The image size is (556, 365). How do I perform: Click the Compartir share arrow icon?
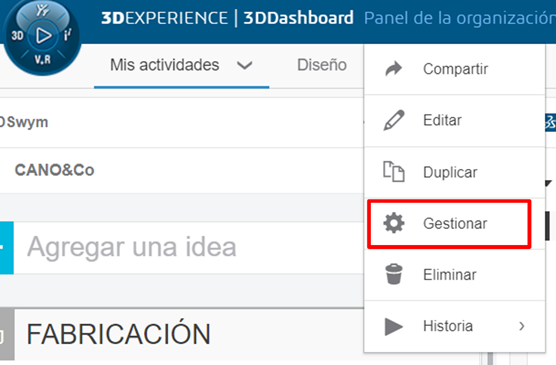(394, 69)
